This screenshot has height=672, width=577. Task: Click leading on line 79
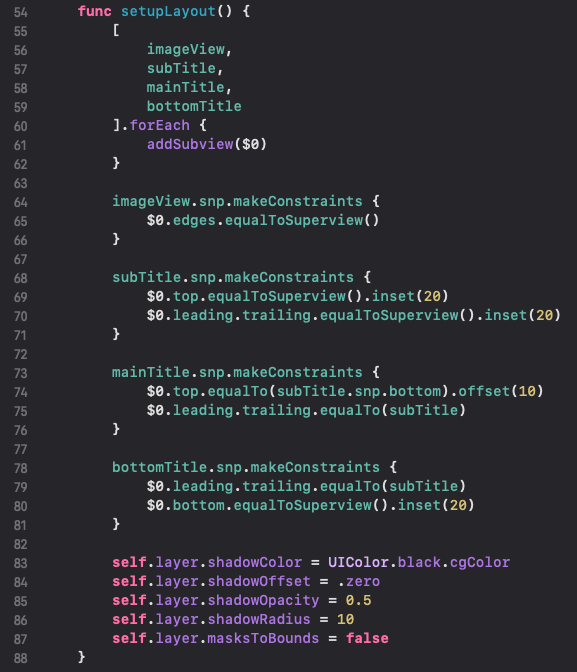tap(203, 487)
